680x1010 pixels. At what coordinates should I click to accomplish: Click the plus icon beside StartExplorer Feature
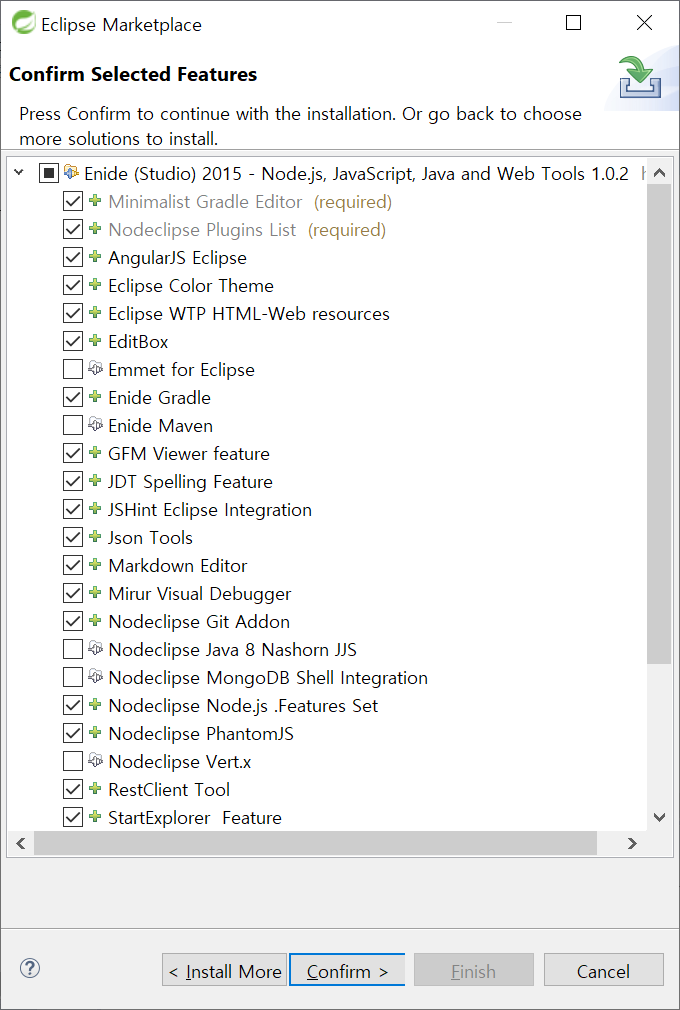pyautogui.click(x=95, y=817)
